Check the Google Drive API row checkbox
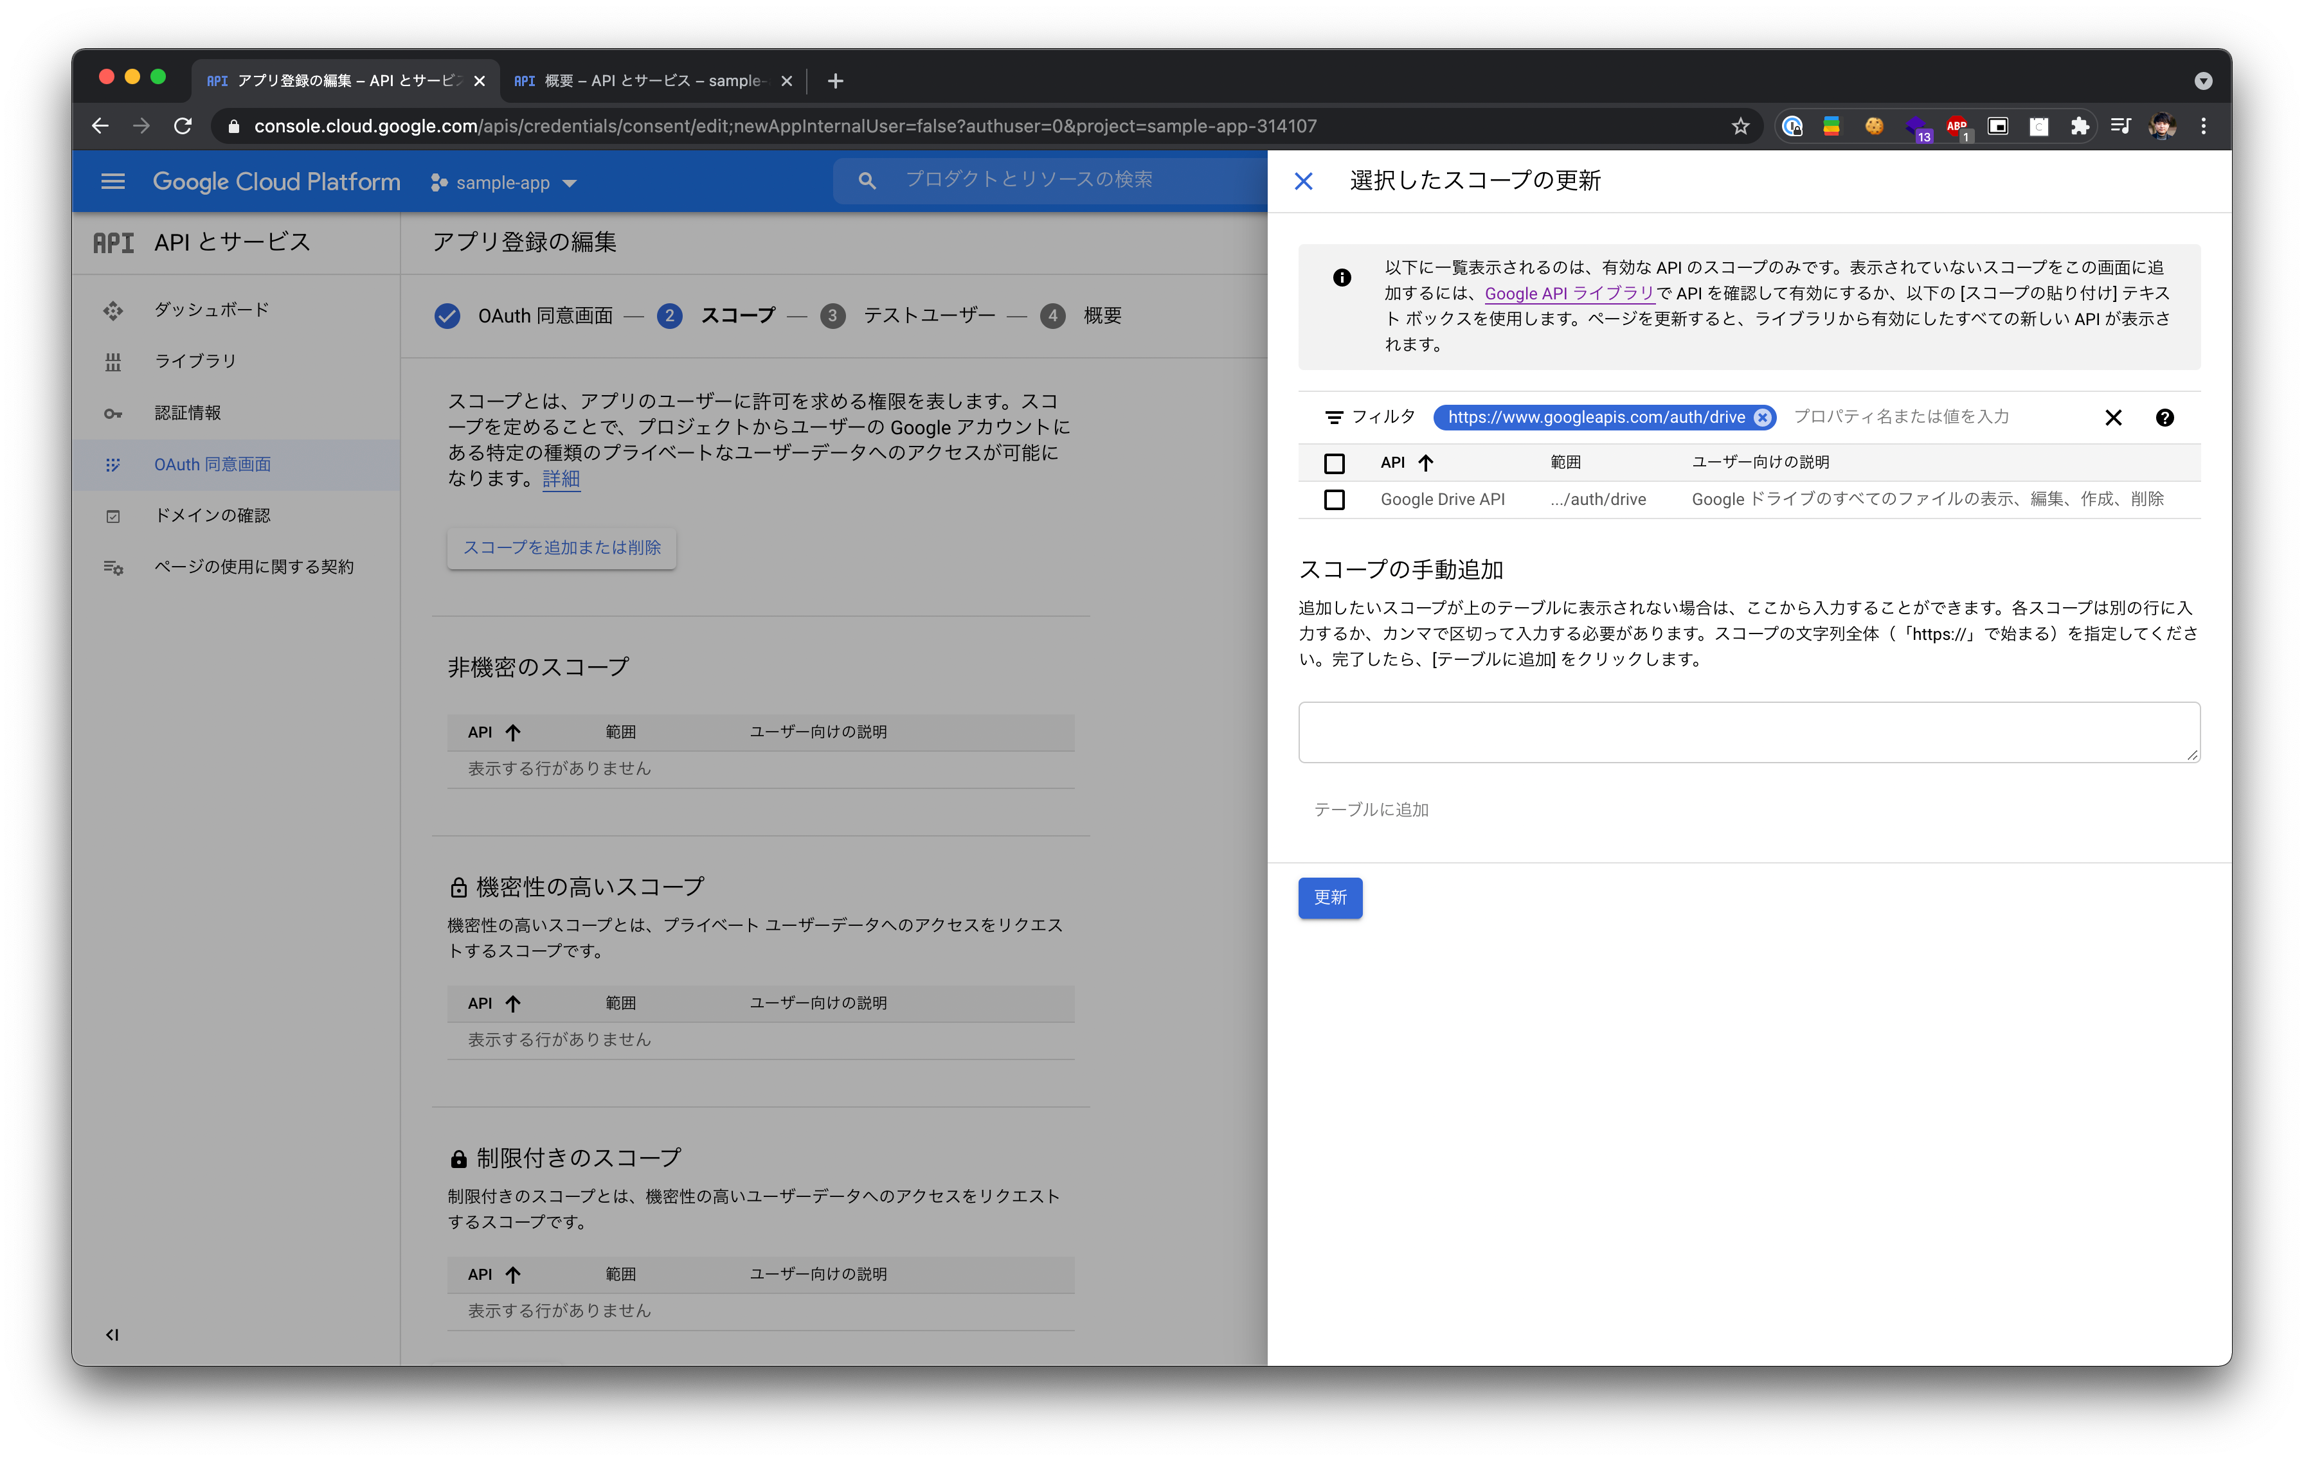This screenshot has width=2304, height=1461. pos(1334,500)
